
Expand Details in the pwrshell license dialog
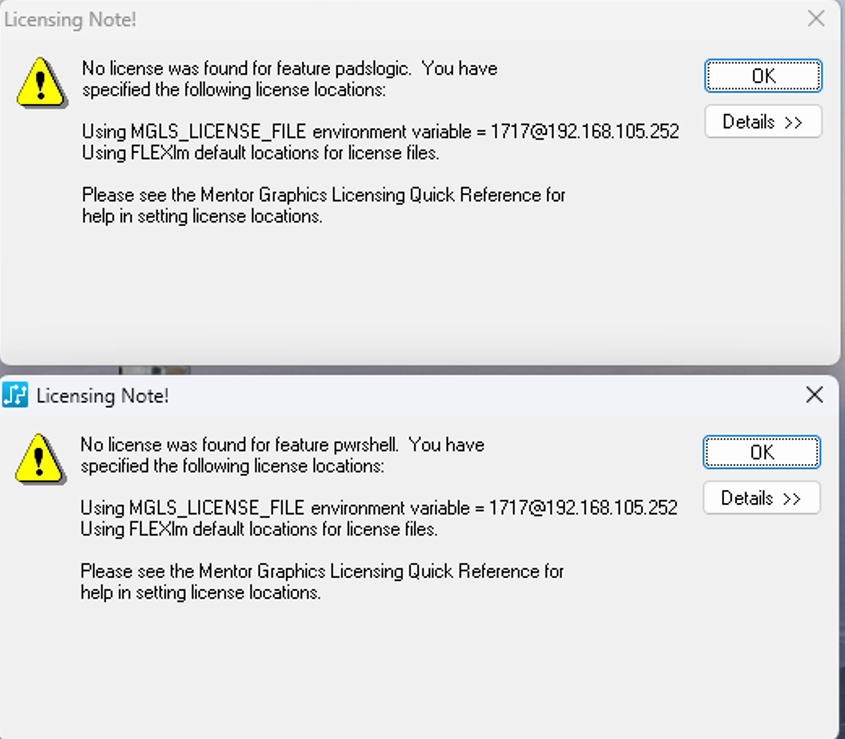coord(761,498)
